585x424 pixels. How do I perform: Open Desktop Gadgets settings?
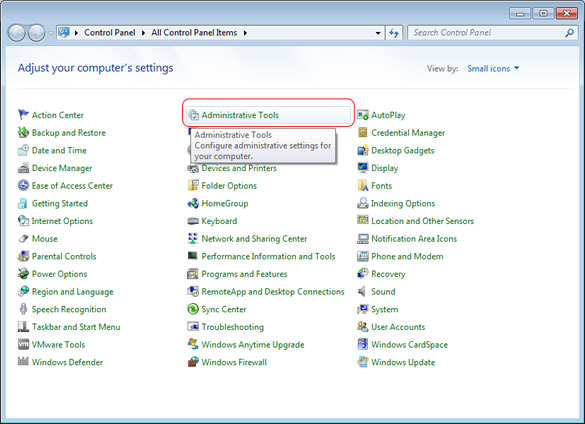point(403,150)
